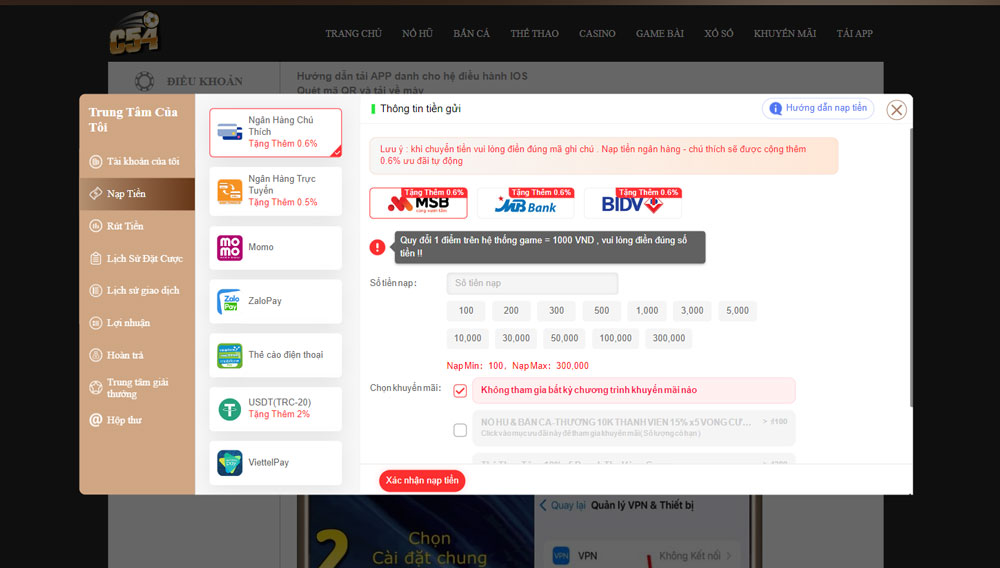Select Ngân Hàng Chú Thích payment method
This screenshot has width=1000, height=568.
(276, 132)
